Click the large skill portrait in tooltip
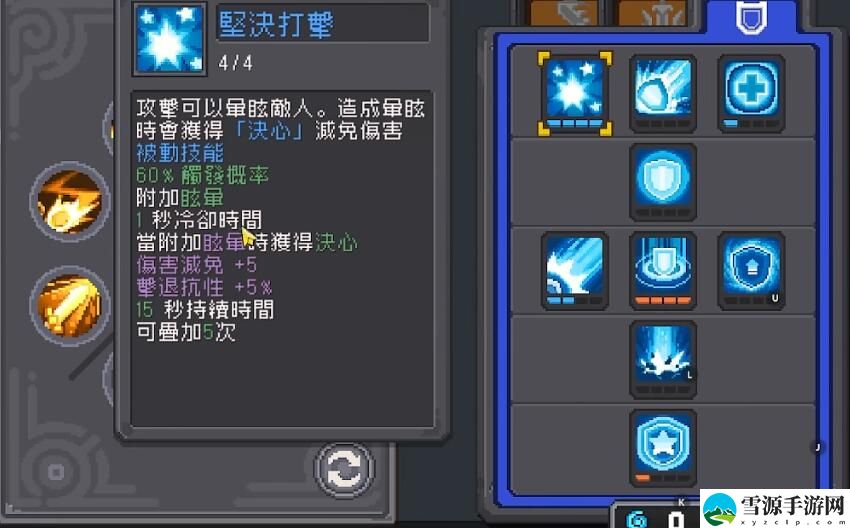 click(170, 39)
